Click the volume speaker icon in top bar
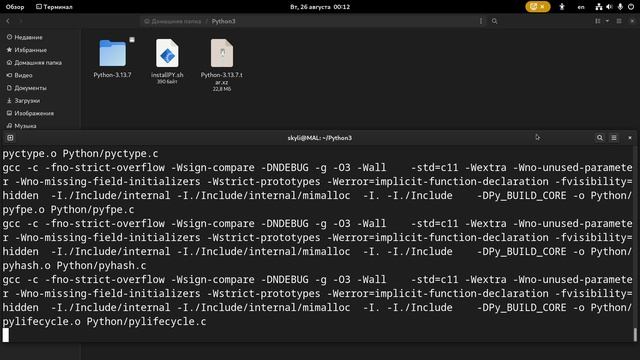The width and height of the screenshot is (640, 360). [609, 7]
